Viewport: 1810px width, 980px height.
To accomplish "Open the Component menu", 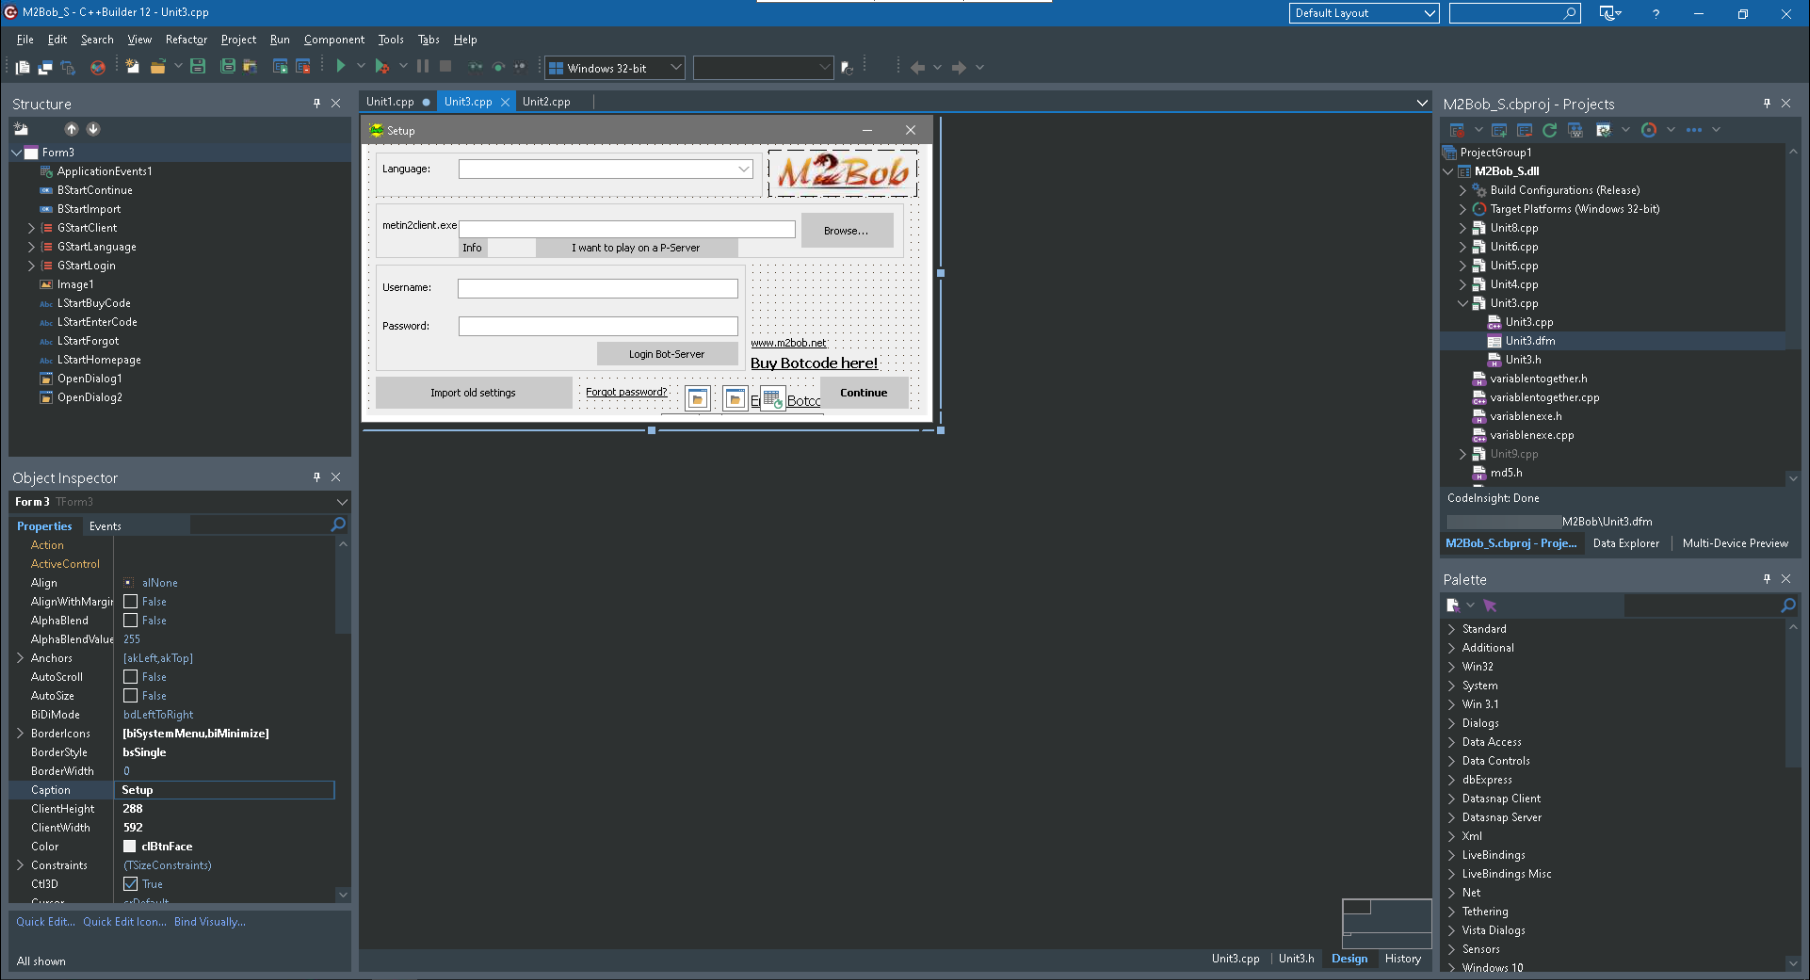I will tap(334, 39).
